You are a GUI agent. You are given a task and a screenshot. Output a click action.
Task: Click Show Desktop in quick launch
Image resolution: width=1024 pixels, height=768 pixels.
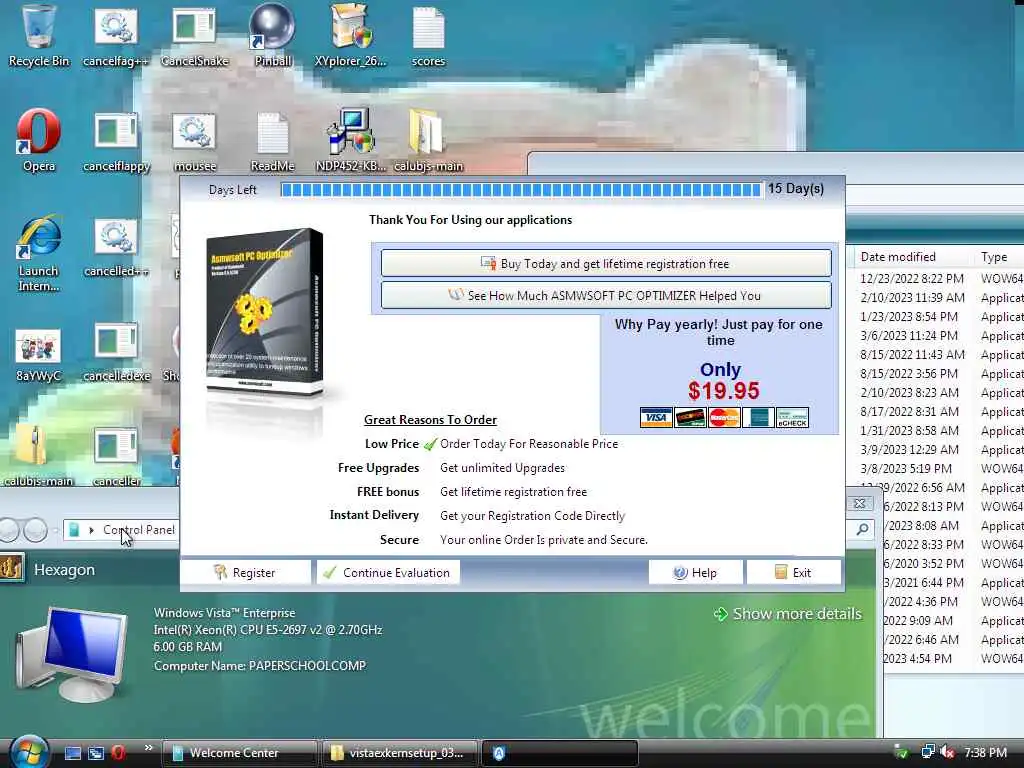click(x=72, y=753)
